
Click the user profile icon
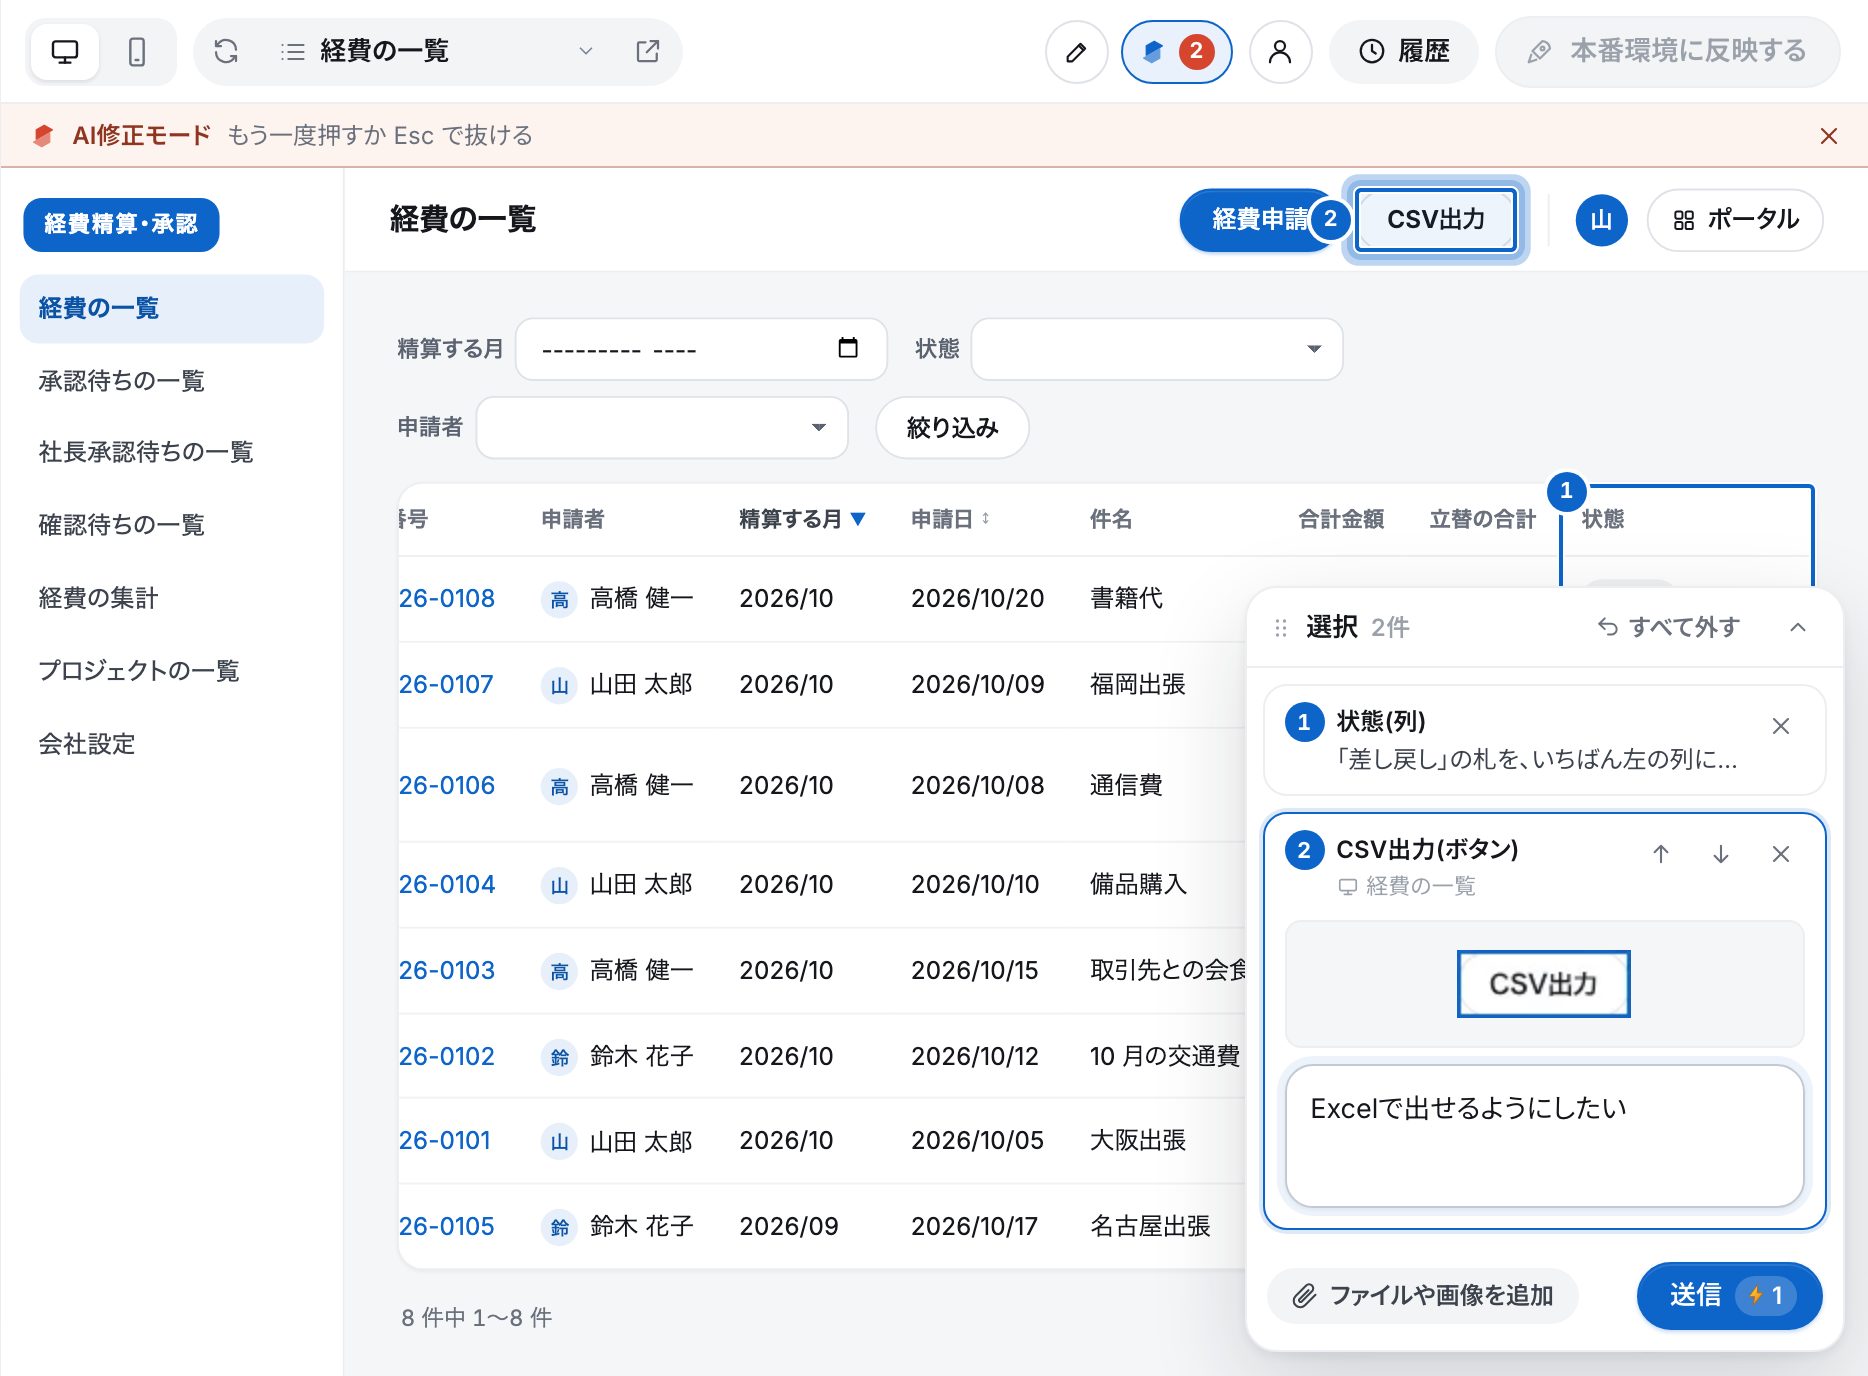pyautogui.click(x=1280, y=52)
